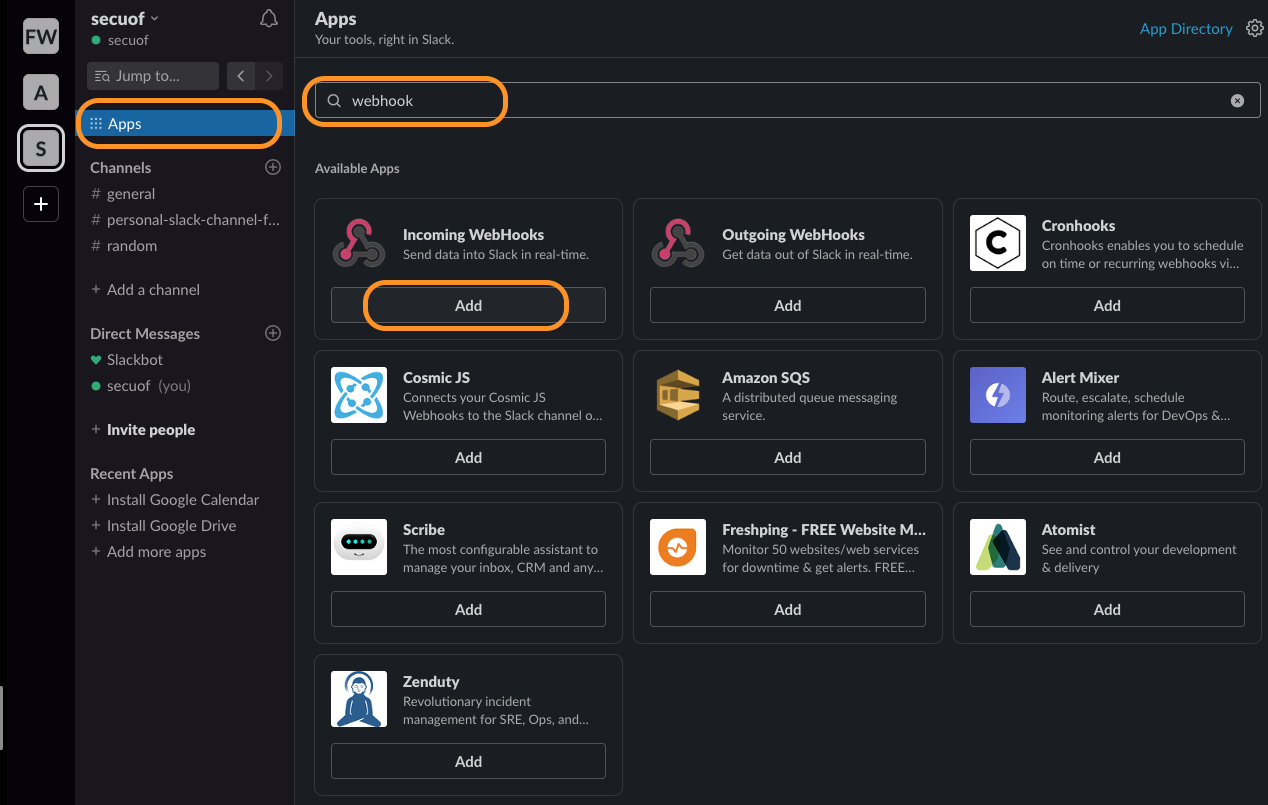Click the Cronhooks app logo

coord(998,243)
